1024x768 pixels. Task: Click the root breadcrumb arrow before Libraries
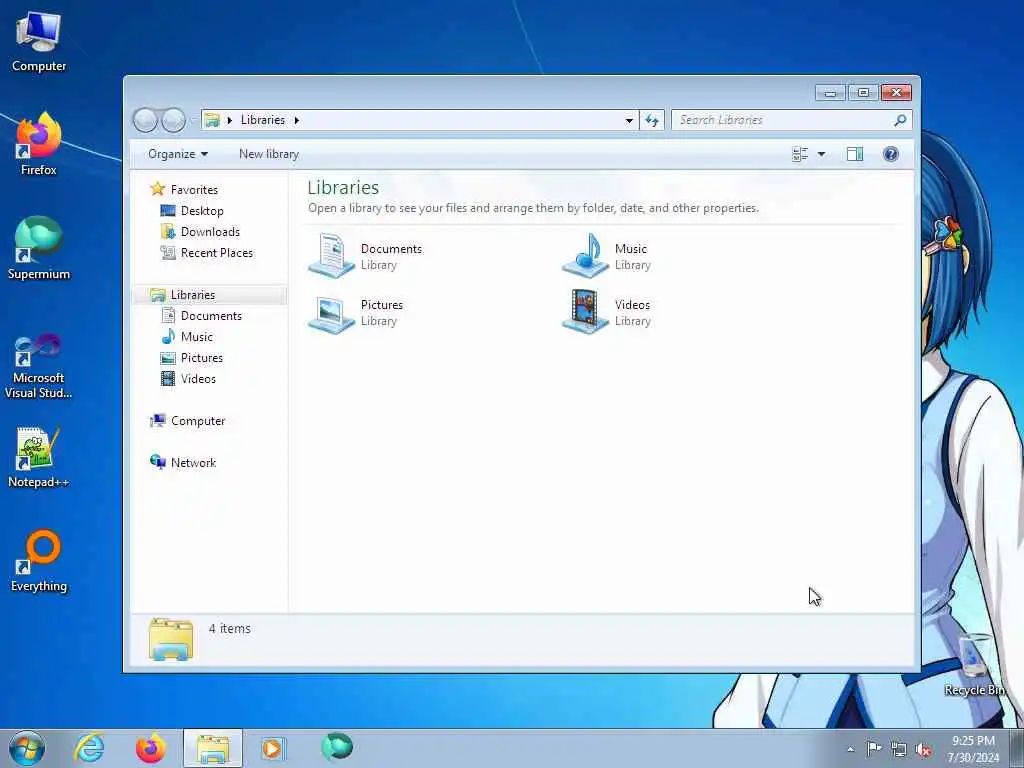point(230,120)
